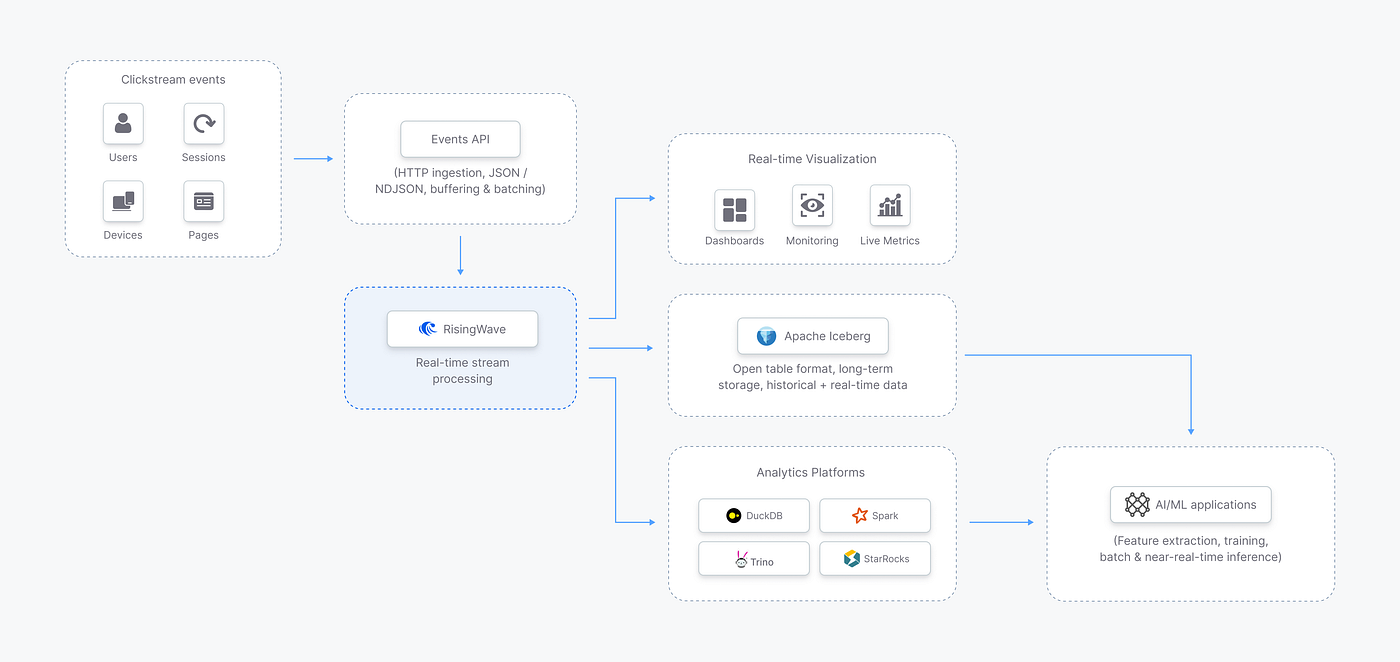Click the Trino platform box
Screen dimensions: 1400x662
[x=754, y=559]
